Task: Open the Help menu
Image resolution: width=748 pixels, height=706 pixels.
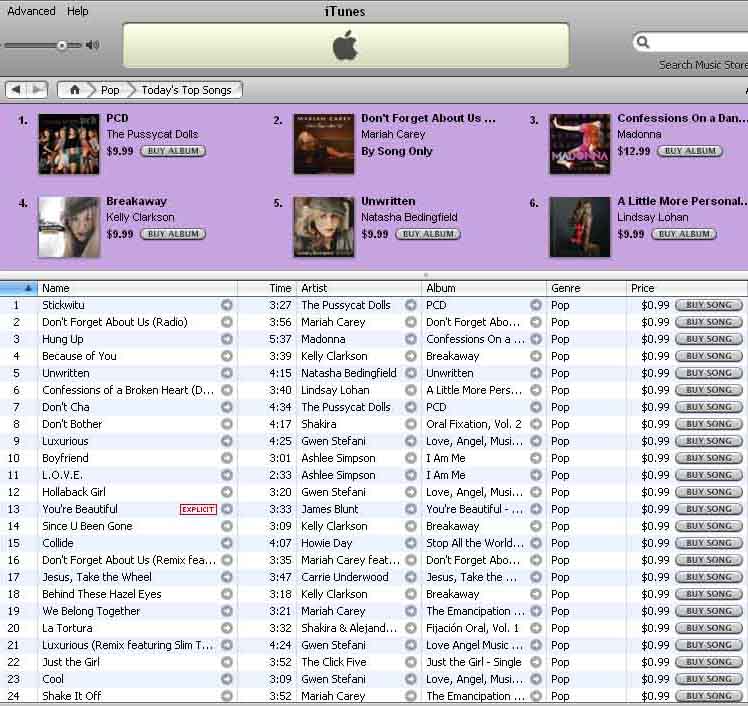Action: tap(77, 10)
